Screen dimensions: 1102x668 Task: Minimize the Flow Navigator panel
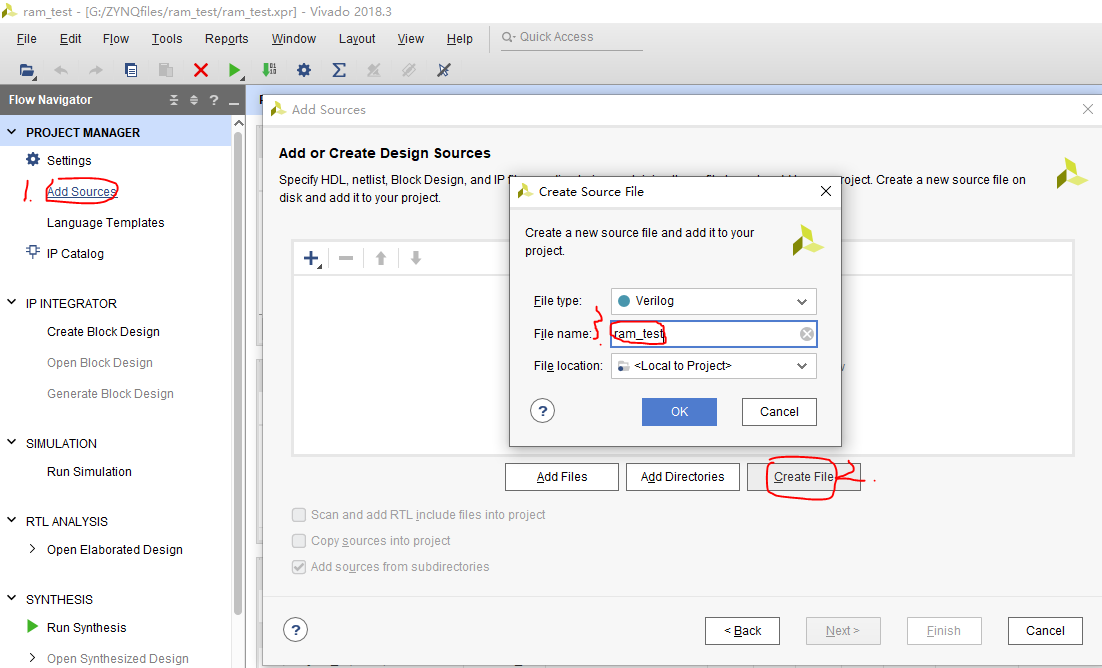[x=234, y=102]
